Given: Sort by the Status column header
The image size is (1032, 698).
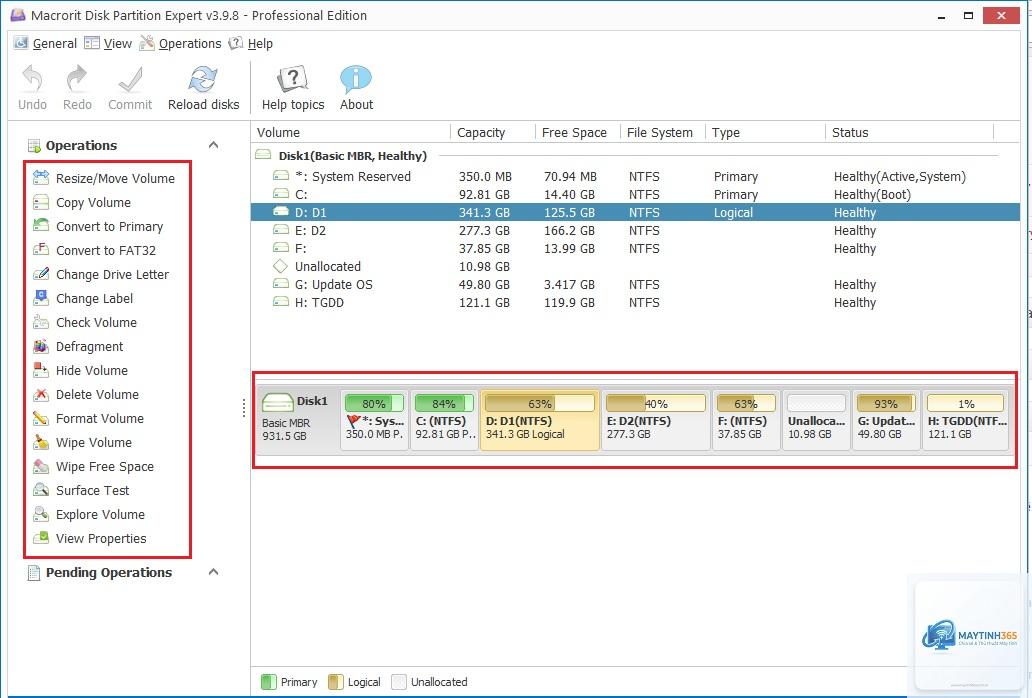Looking at the screenshot, I should click(910, 132).
